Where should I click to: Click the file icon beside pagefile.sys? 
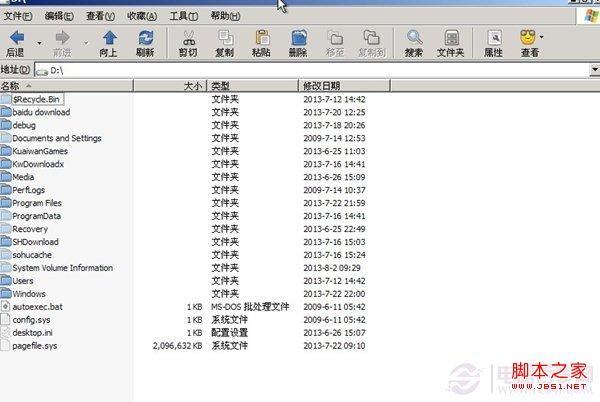[x=5, y=346]
